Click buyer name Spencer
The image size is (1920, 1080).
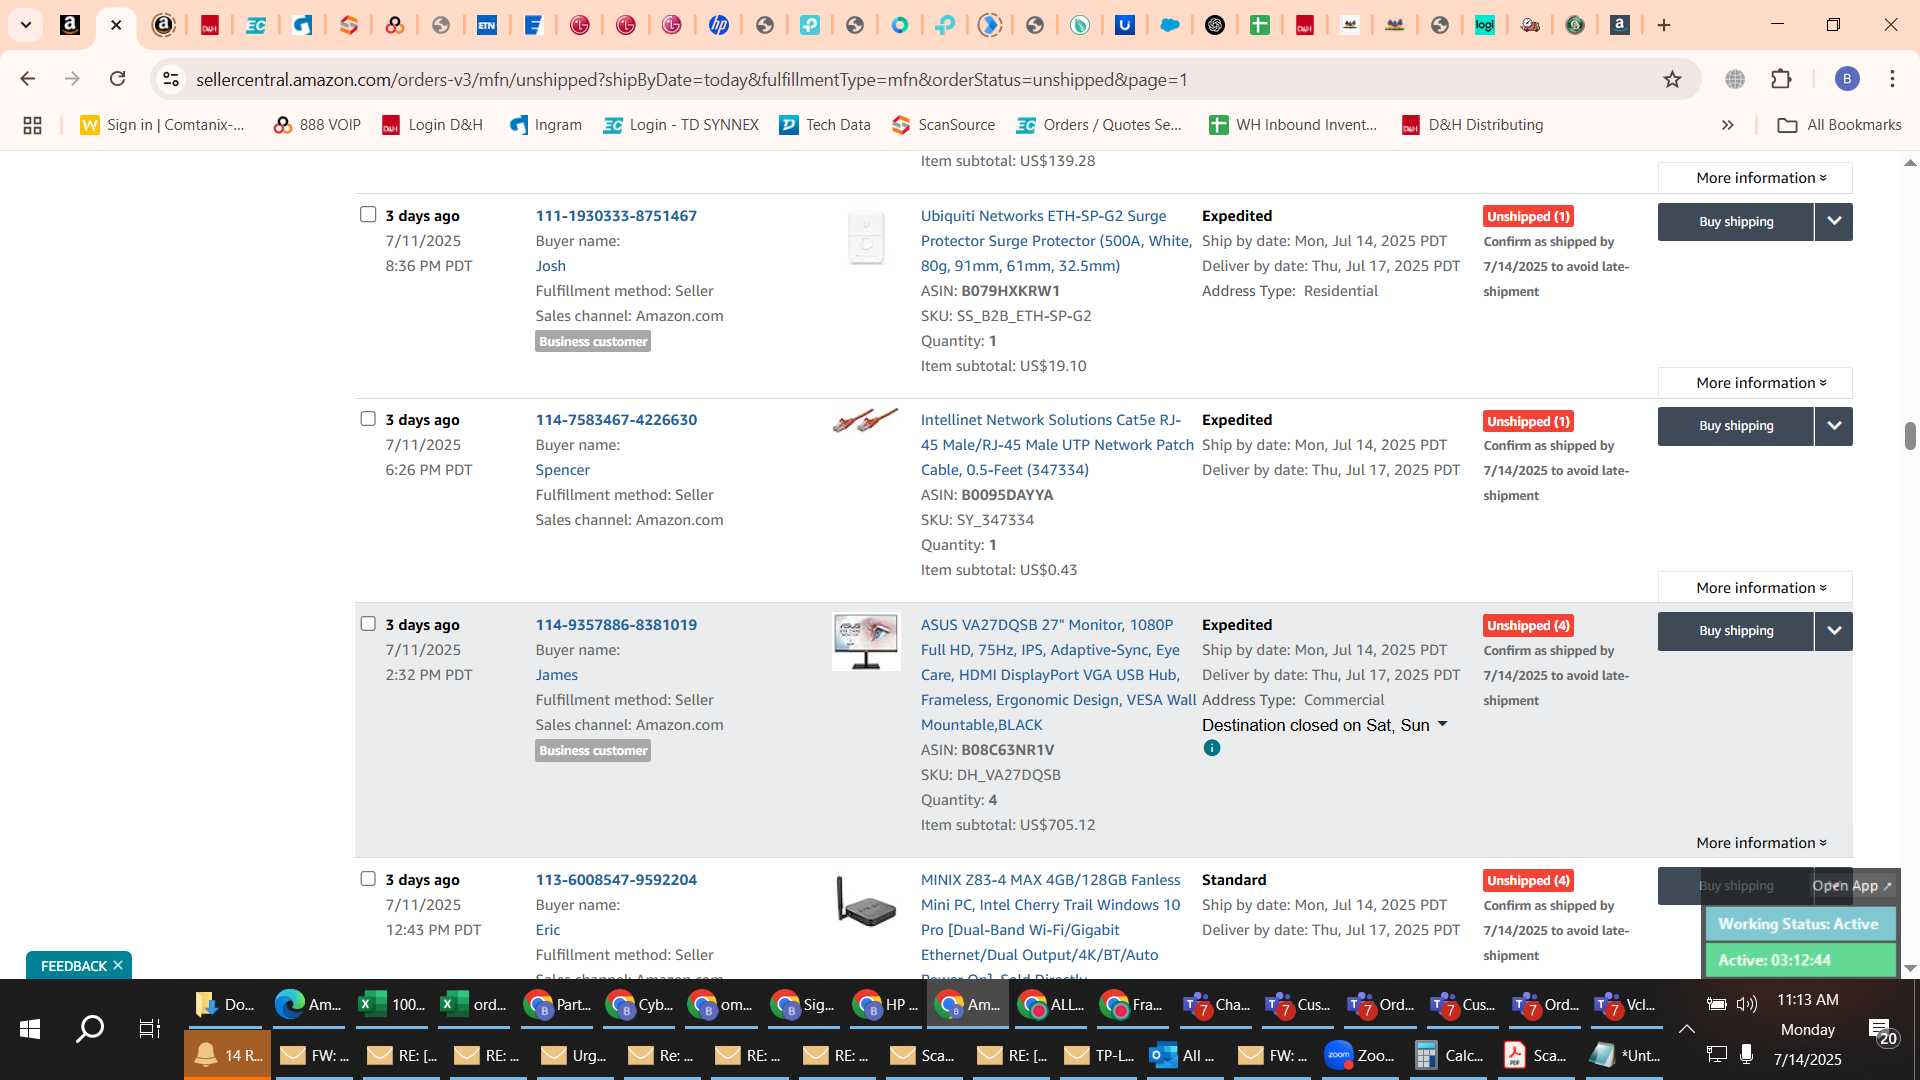[x=562, y=470]
